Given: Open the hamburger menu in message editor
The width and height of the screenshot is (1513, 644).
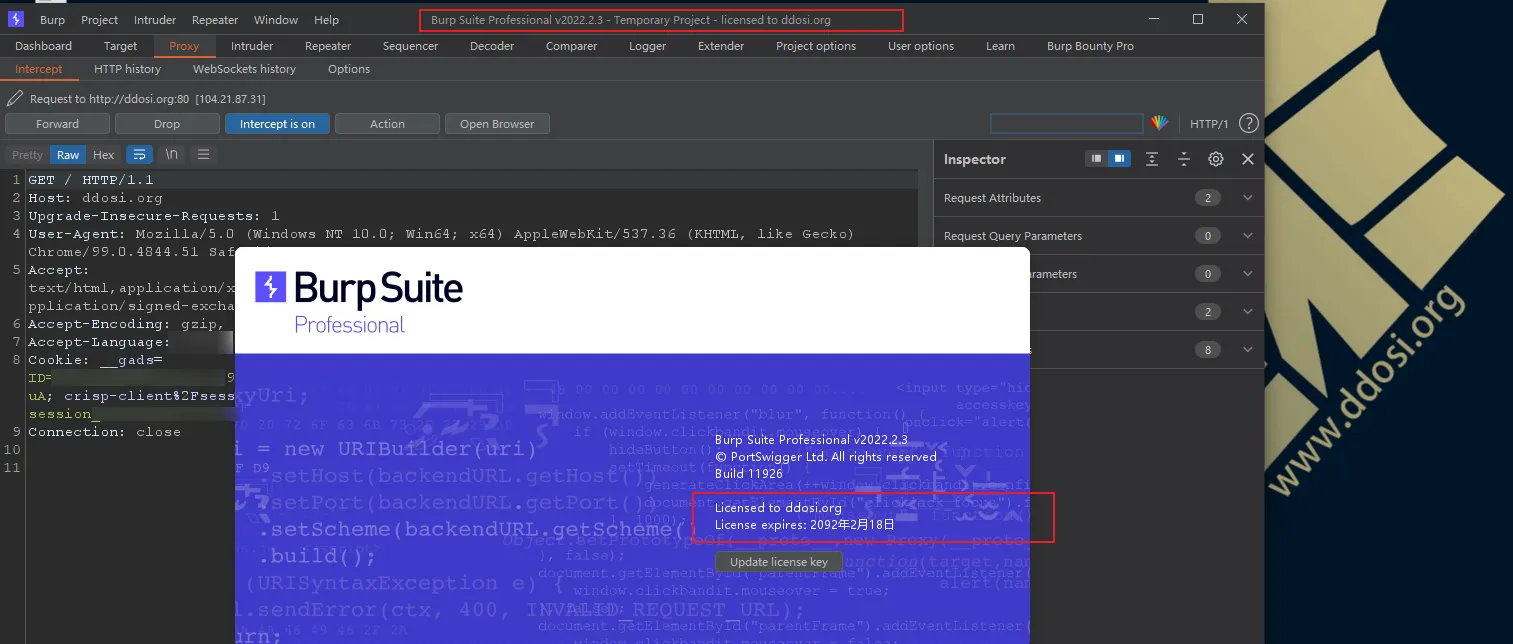Looking at the screenshot, I should [204, 155].
